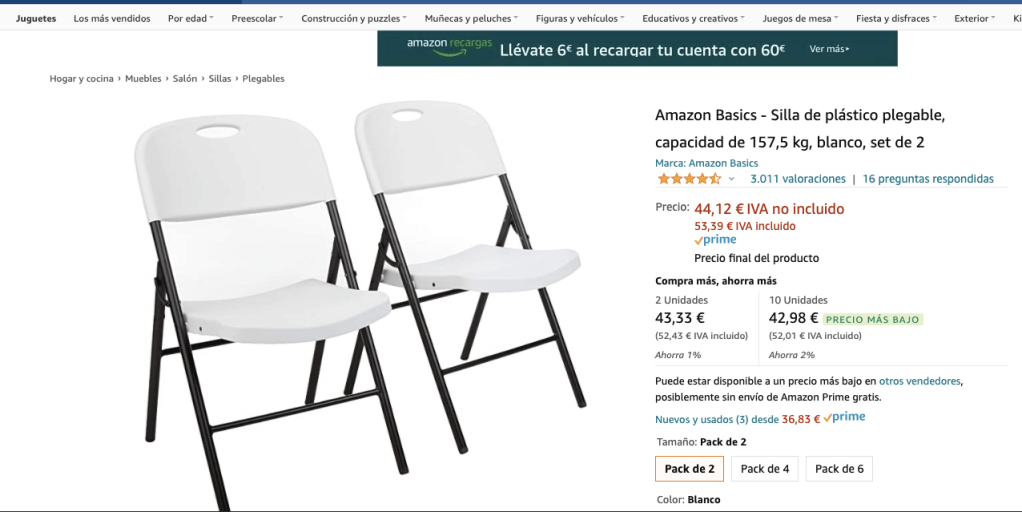Viewport: 1022px width, 512px height.
Task: Click the star rating icons
Action: pyautogui.click(x=688, y=179)
